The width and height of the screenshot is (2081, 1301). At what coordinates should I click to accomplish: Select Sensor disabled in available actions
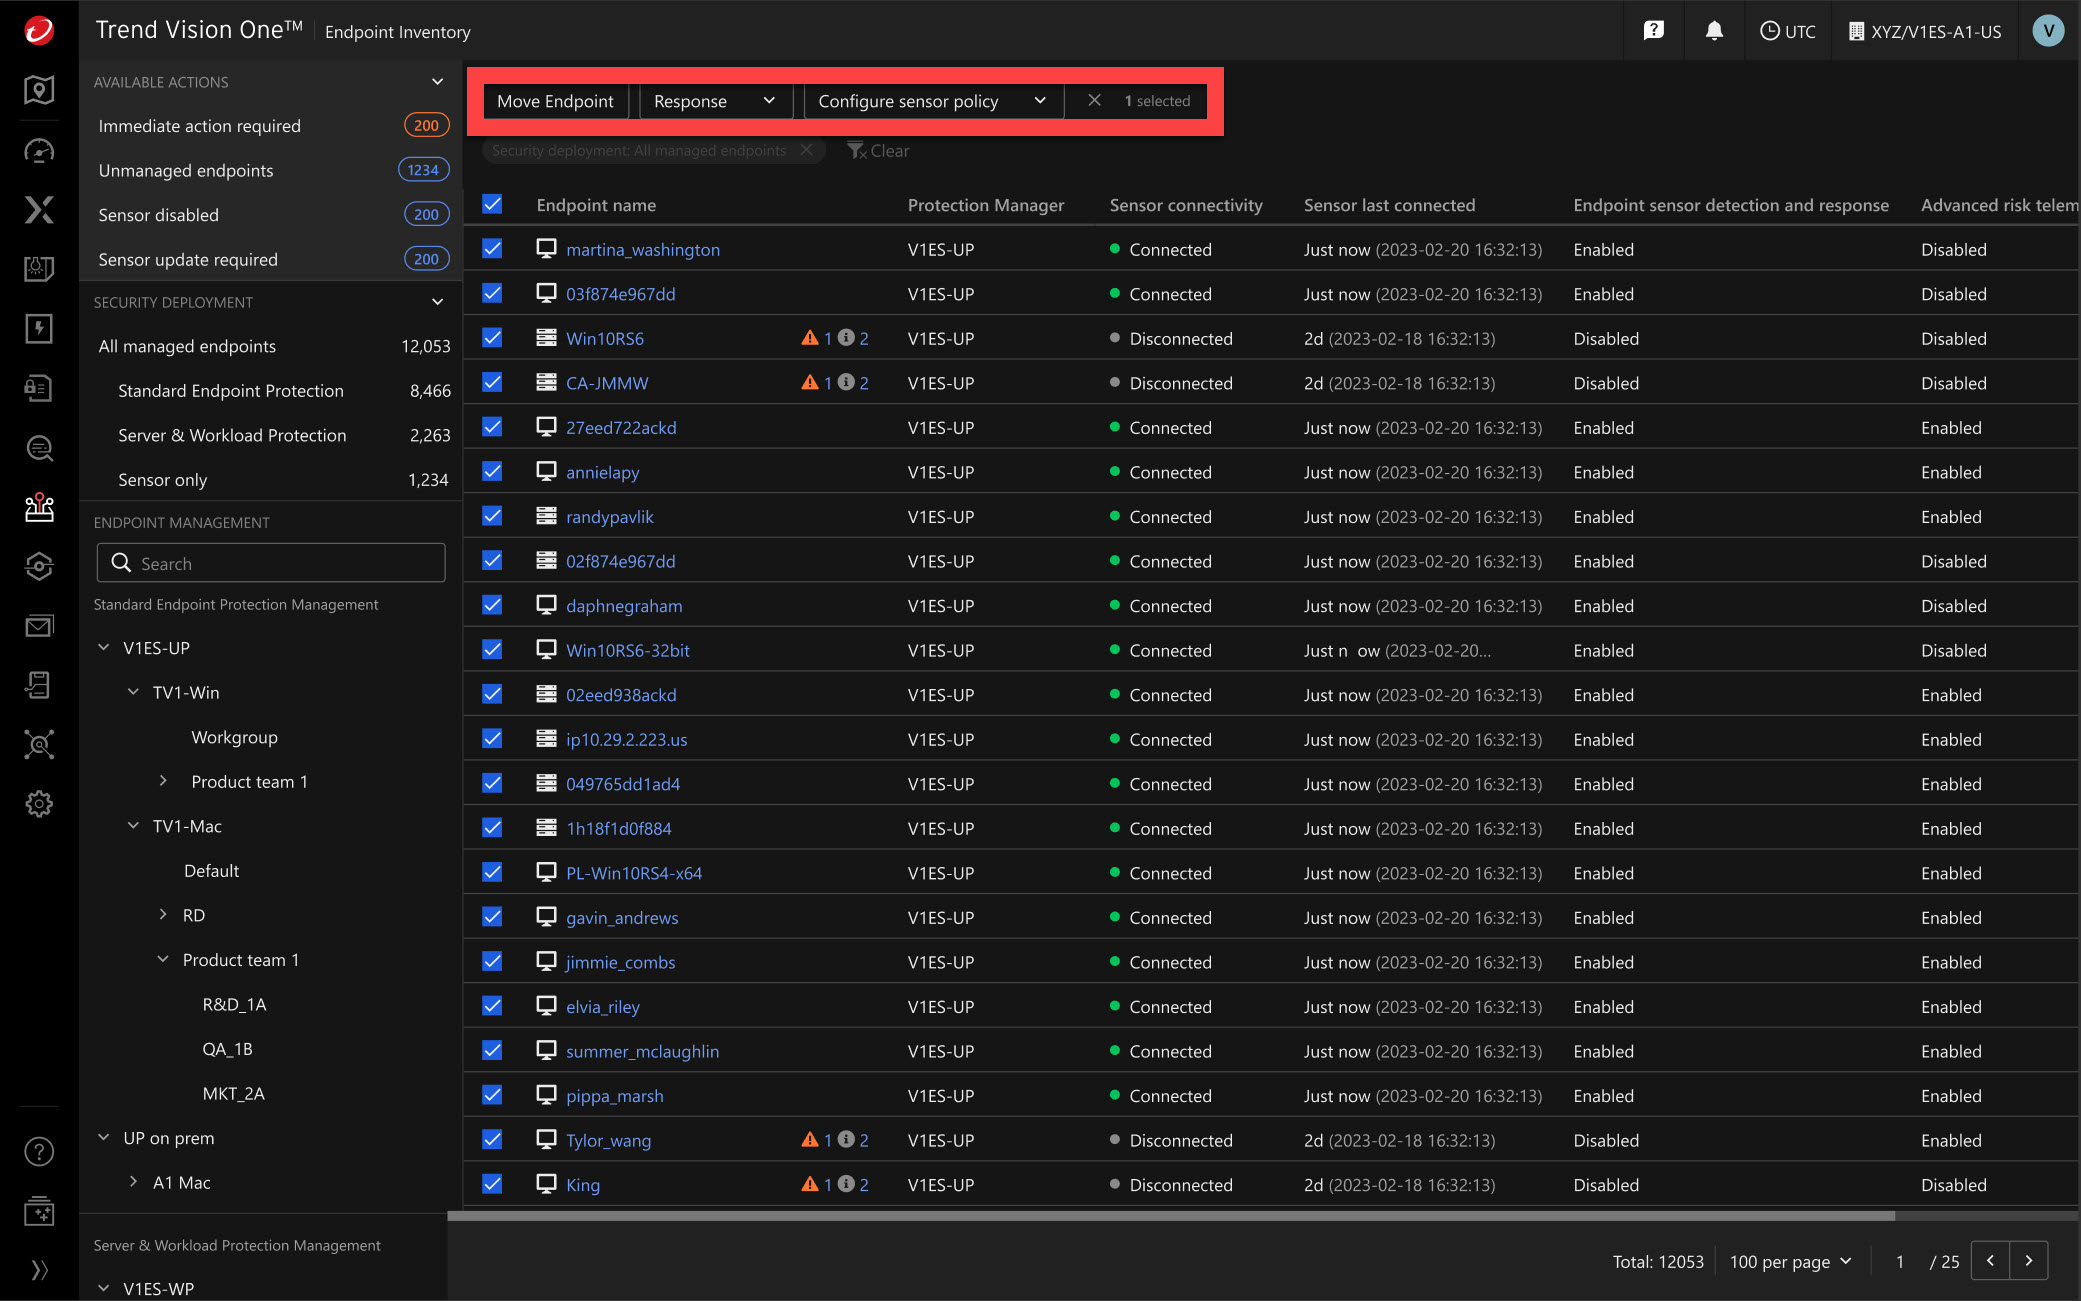coord(158,215)
